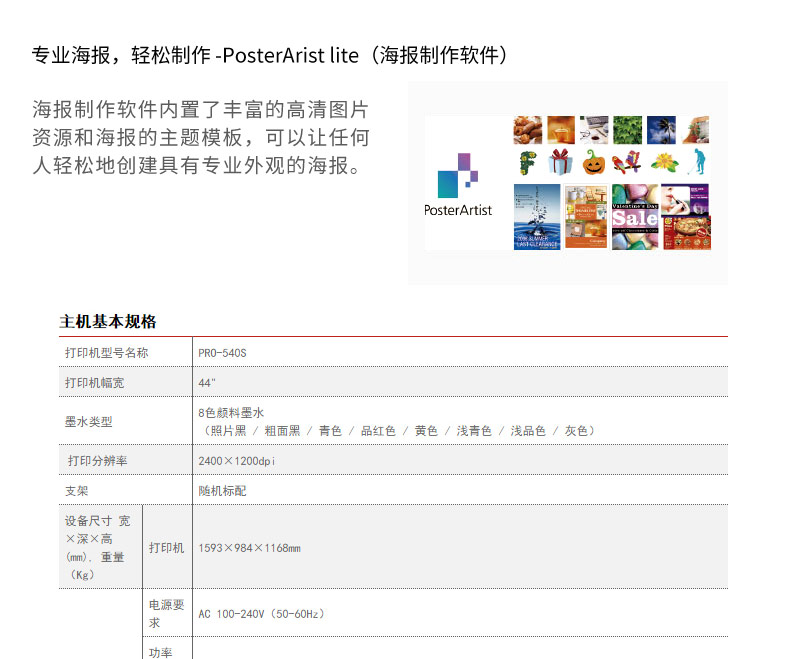The image size is (790, 659).
Task: Select the jack-o-lantern pumpkin clipart
Action: coord(594,162)
